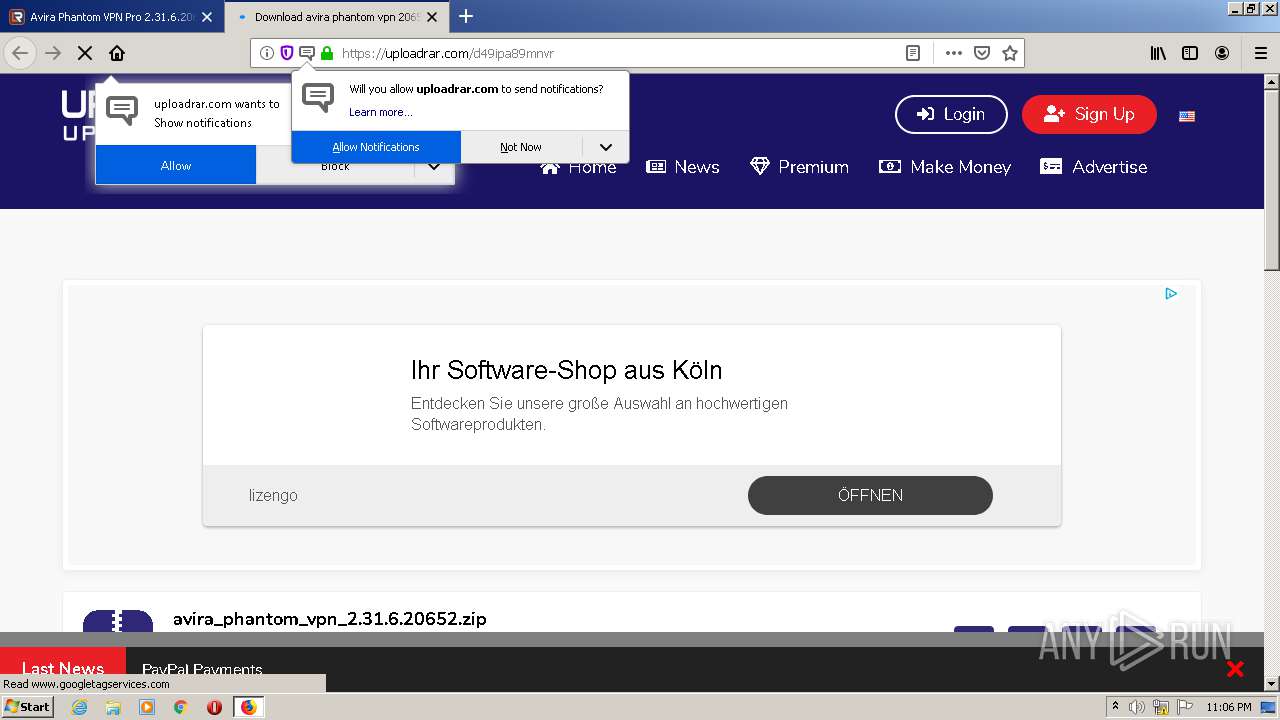
Task: Launch Windows Media Player from taskbar
Action: (x=147, y=707)
